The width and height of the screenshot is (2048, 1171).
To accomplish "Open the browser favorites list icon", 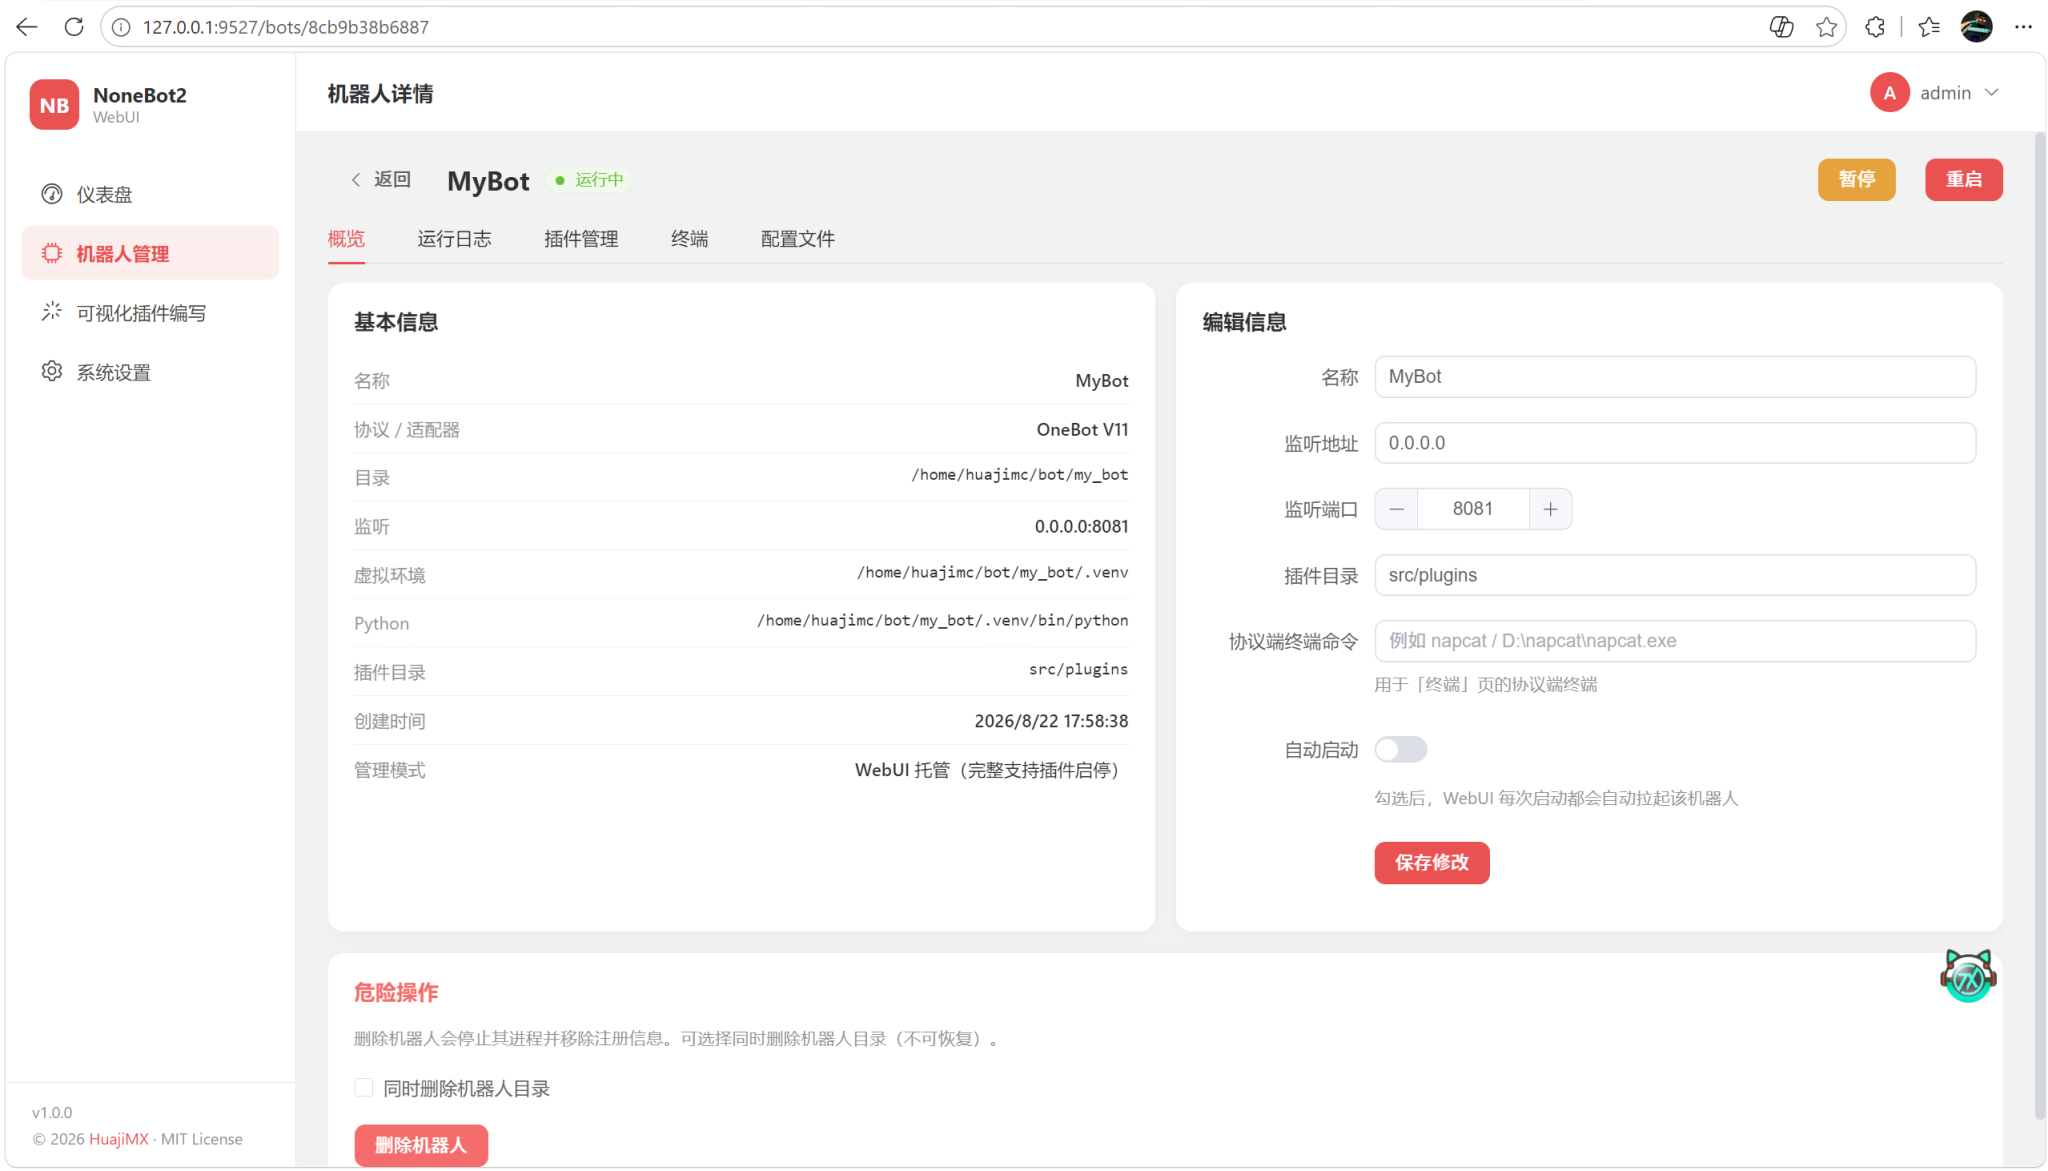I will (x=1929, y=27).
